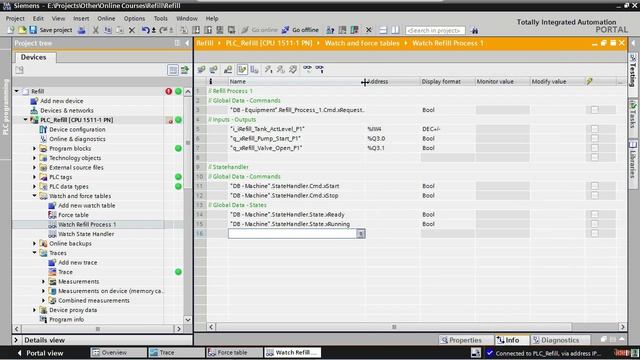The width and height of the screenshot is (640, 360).
Task: Expand the PLC tags folder
Action: tap(35, 177)
